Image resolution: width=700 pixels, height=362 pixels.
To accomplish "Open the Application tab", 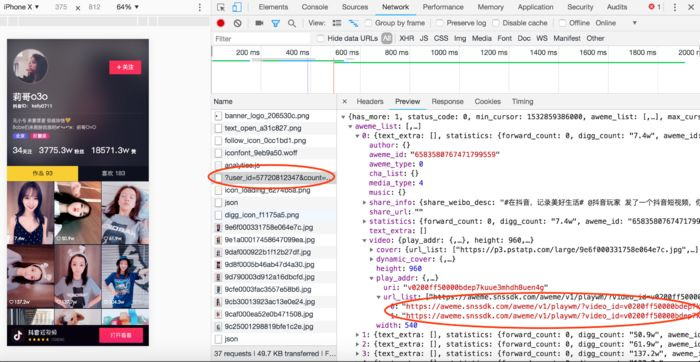I will coord(535,7).
